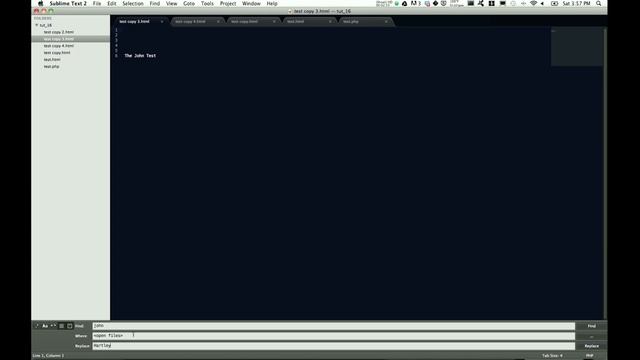Open the Goto menu
The width and height of the screenshot is (640, 360).
[189, 3]
